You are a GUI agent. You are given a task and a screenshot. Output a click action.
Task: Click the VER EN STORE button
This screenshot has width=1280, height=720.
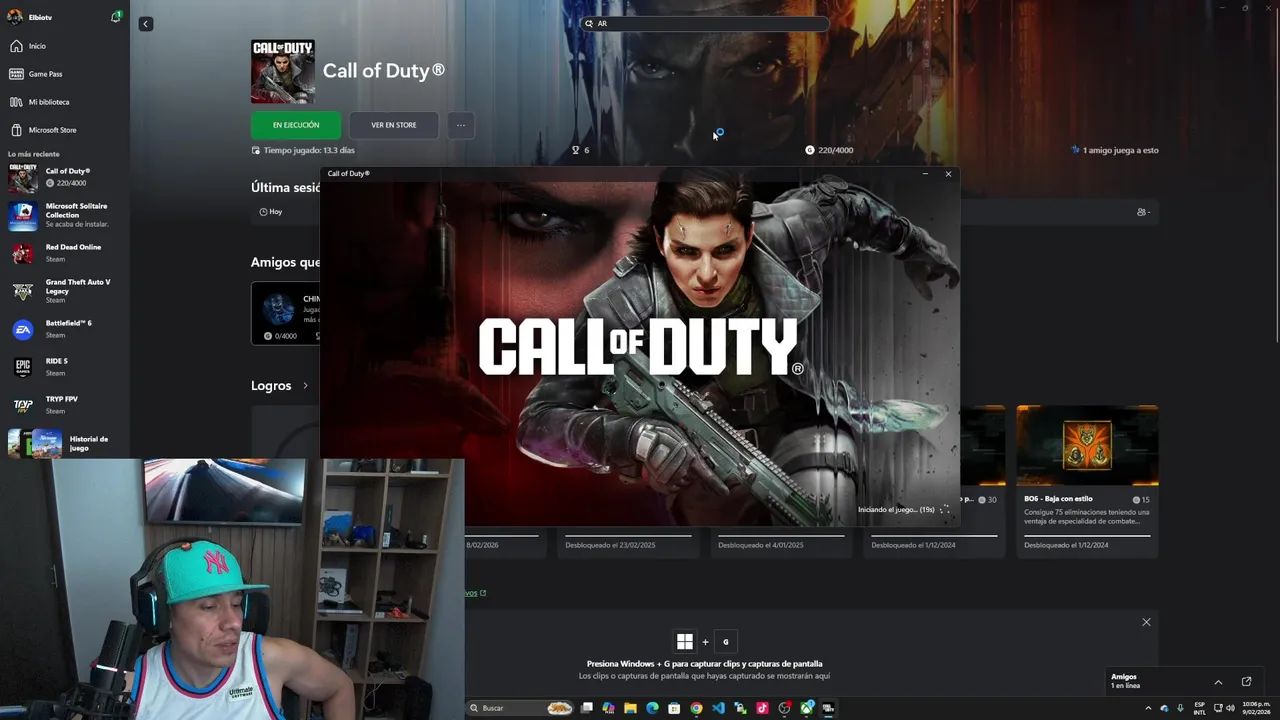(394, 125)
